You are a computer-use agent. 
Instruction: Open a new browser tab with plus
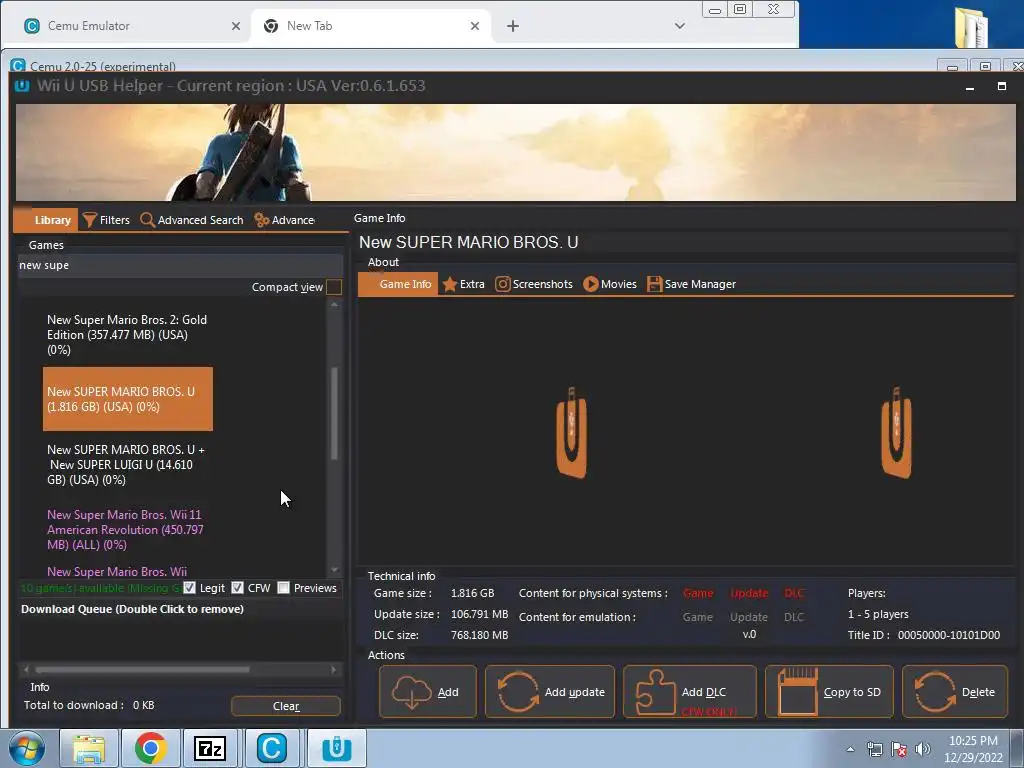pyautogui.click(x=513, y=26)
